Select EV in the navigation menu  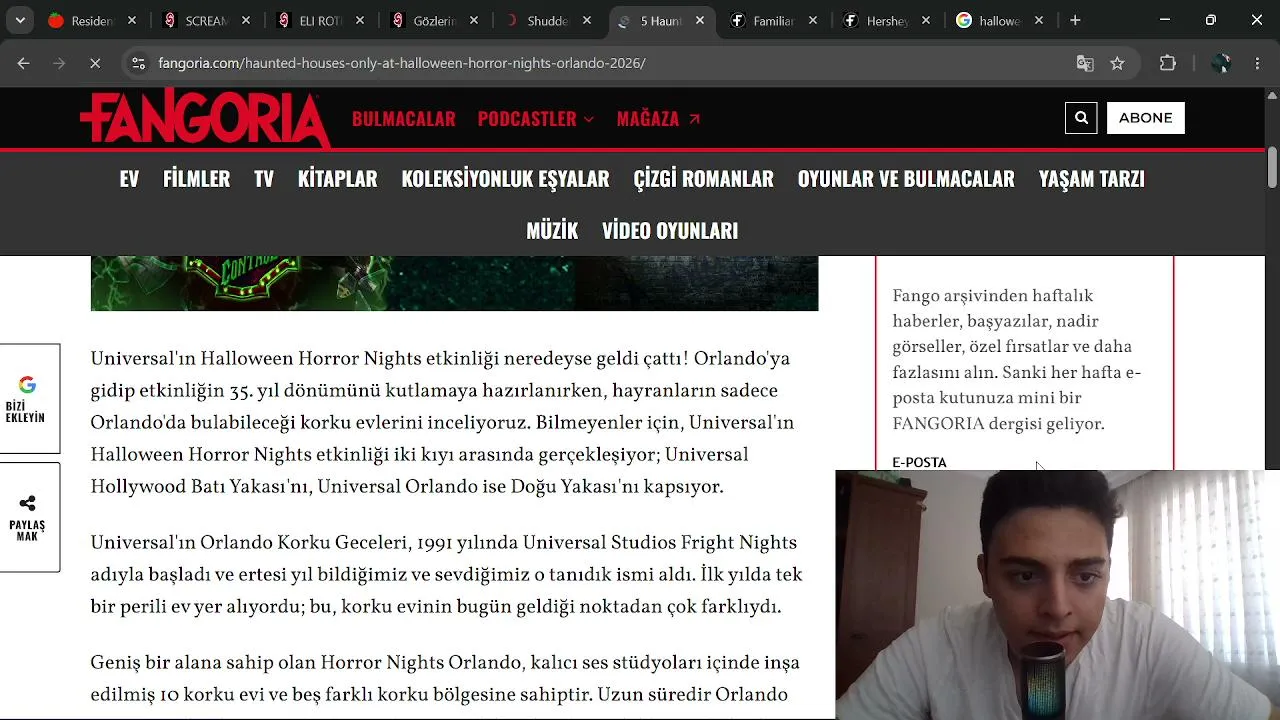pos(129,179)
